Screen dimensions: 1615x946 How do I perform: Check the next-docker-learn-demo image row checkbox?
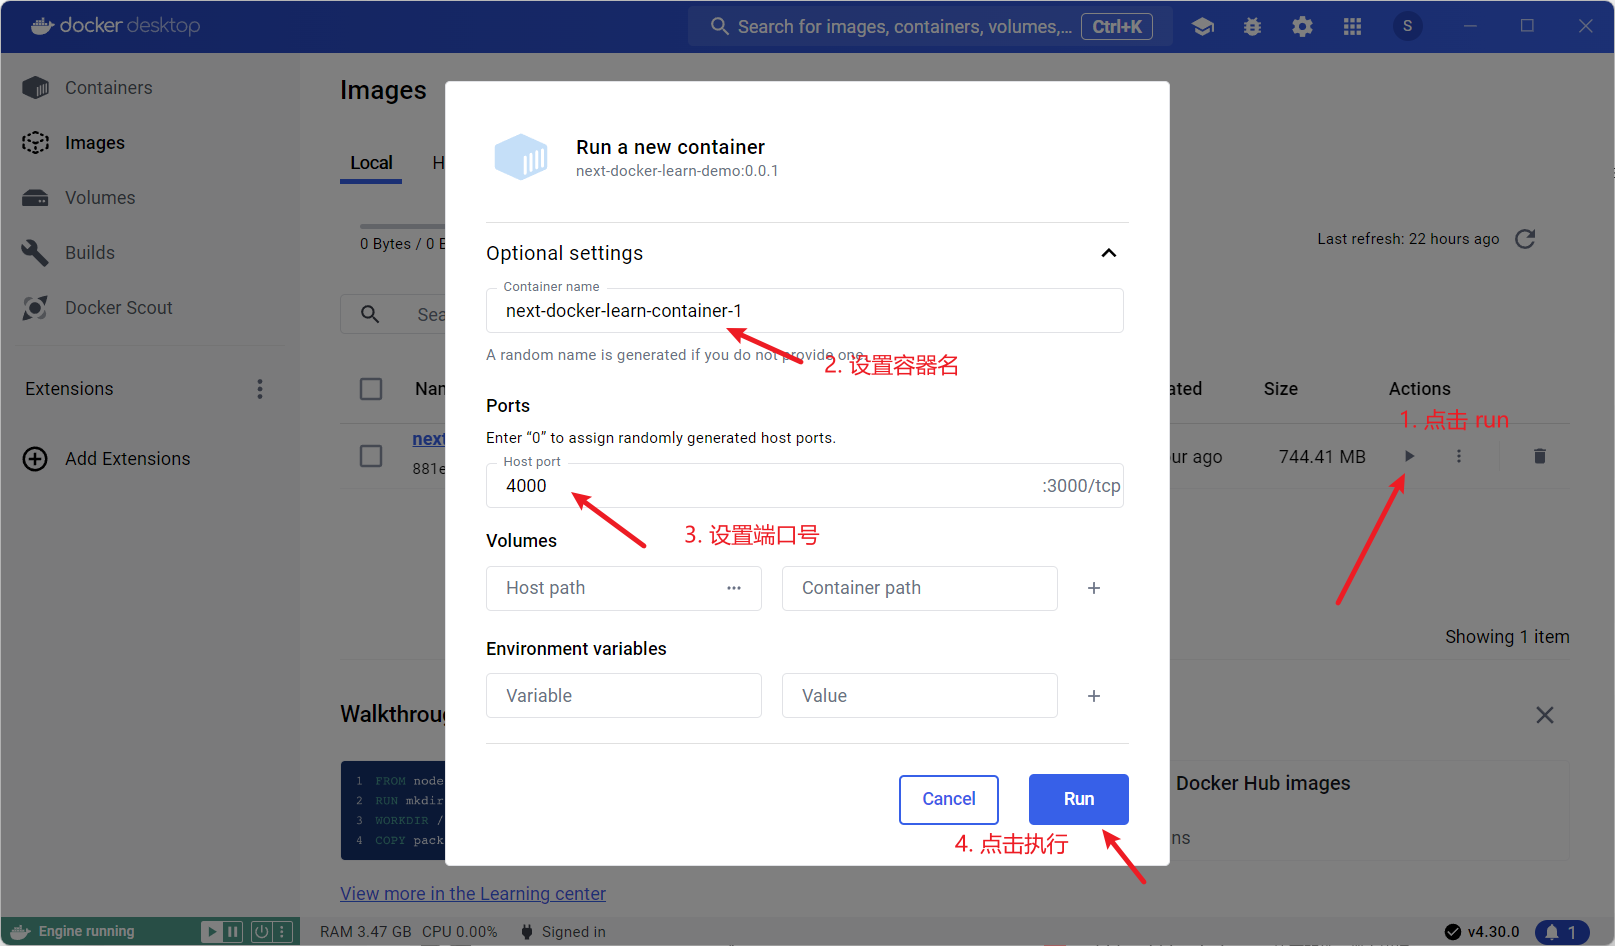(x=371, y=456)
